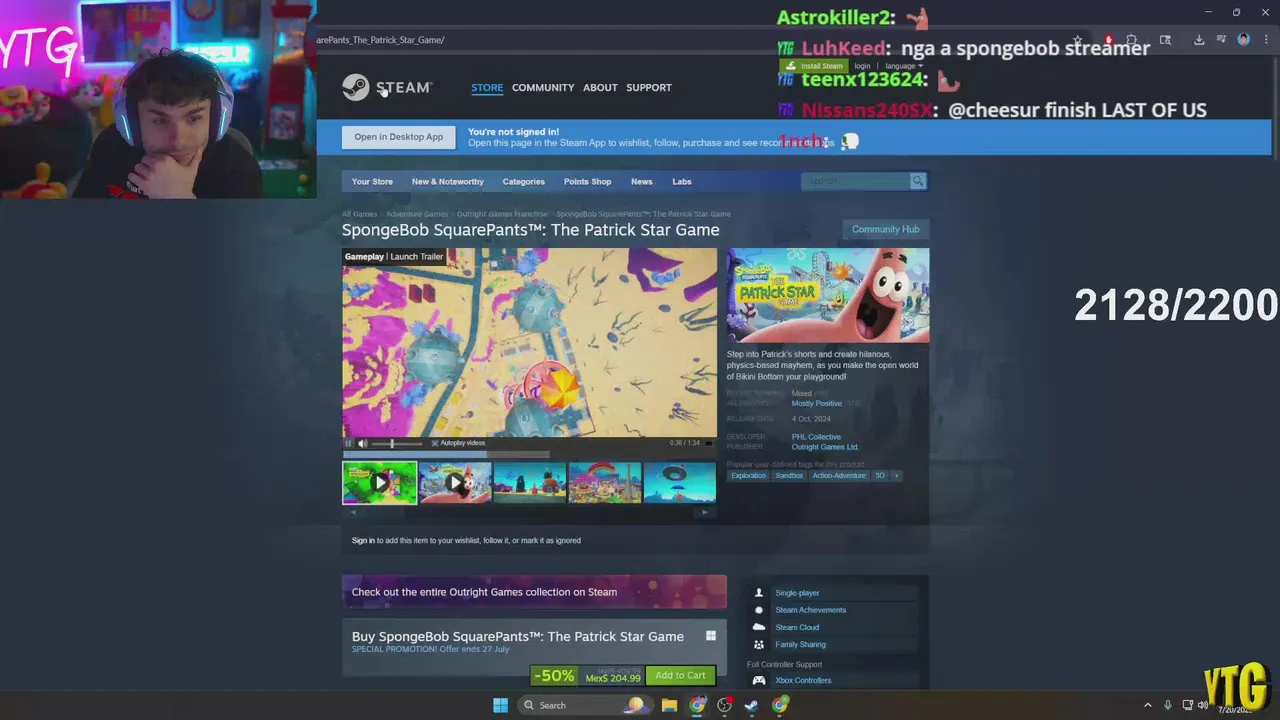Adjust the video volume slider
Screen dimensions: 1280x720
(398, 443)
